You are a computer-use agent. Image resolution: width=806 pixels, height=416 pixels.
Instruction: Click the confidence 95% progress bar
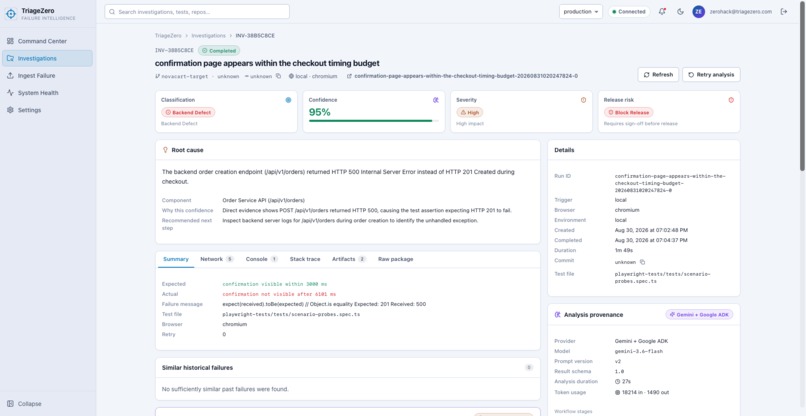(x=373, y=121)
